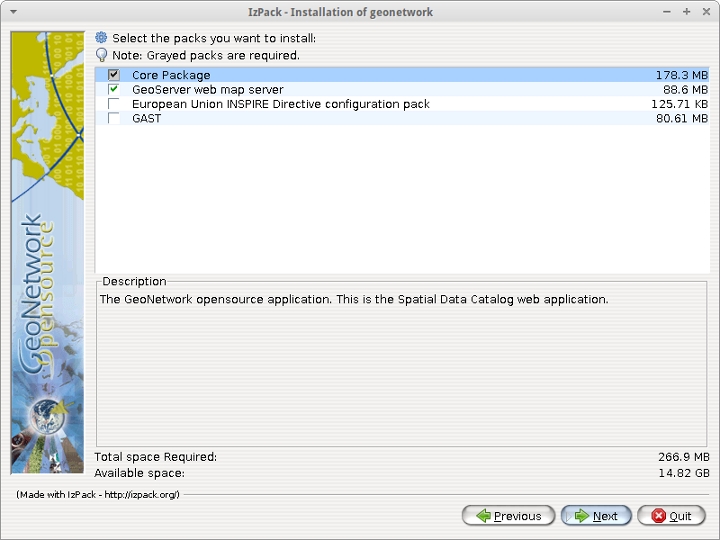Click the 125.71 KB size of INSPIRE pack
The image size is (720, 540).
(x=679, y=104)
